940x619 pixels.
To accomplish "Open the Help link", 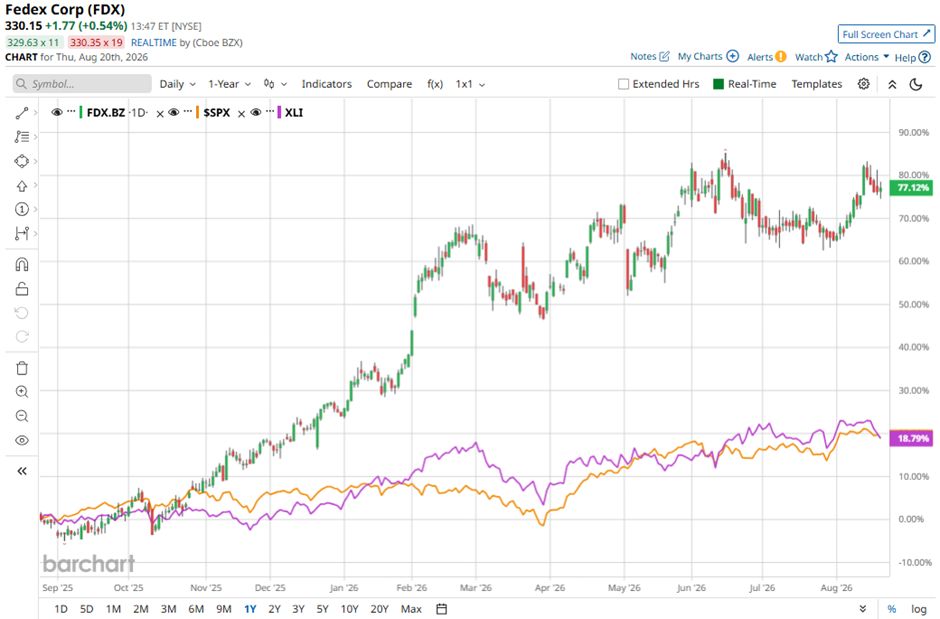I will coord(912,58).
